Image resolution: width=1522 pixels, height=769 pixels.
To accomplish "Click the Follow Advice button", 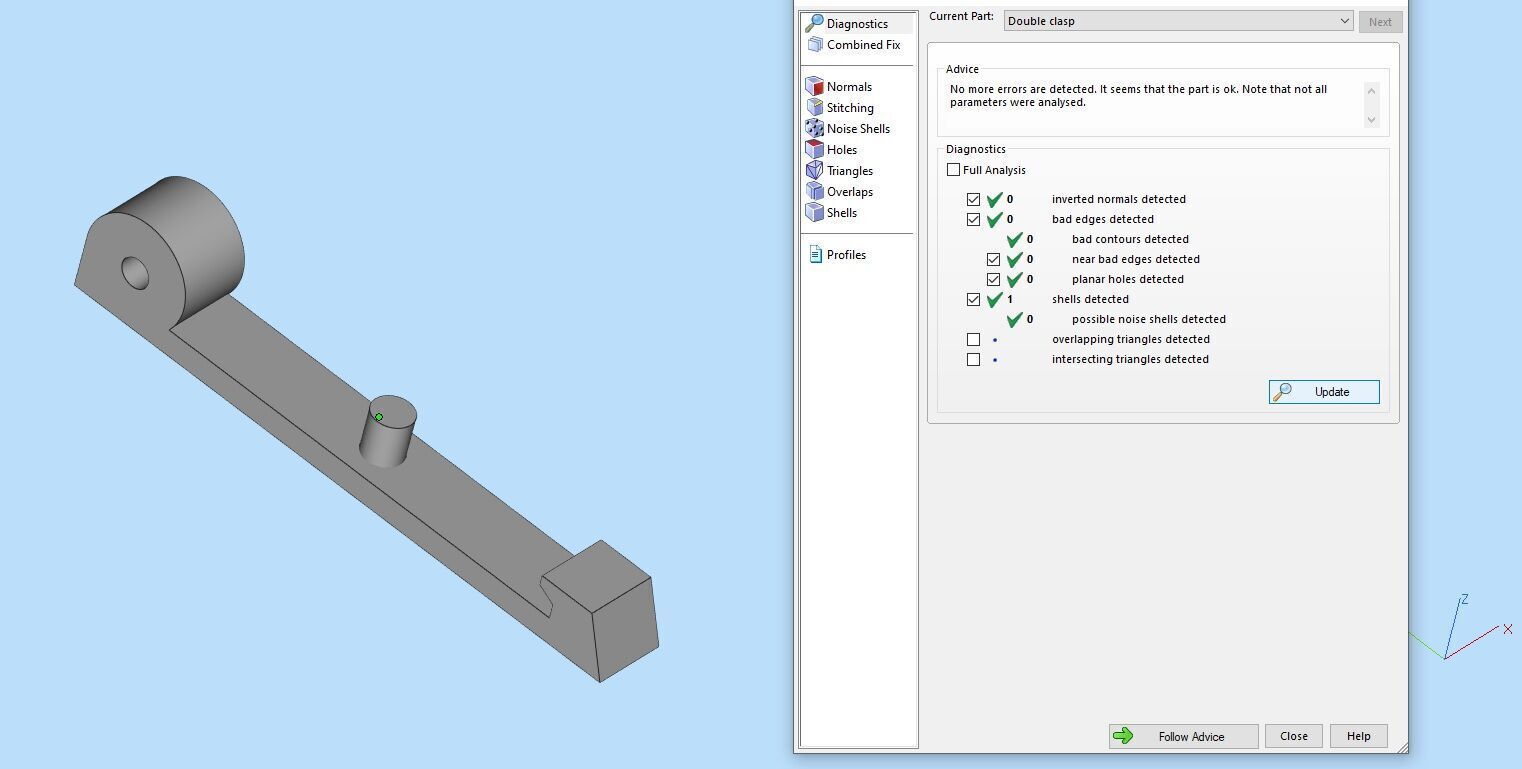I will point(1183,736).
